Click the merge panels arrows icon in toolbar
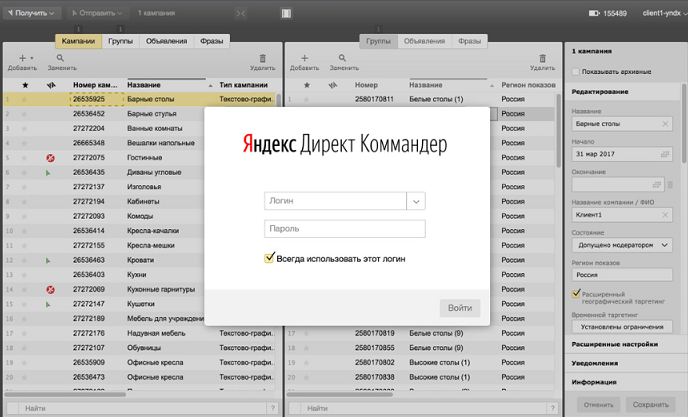688x417 pixels. (240, 13)
